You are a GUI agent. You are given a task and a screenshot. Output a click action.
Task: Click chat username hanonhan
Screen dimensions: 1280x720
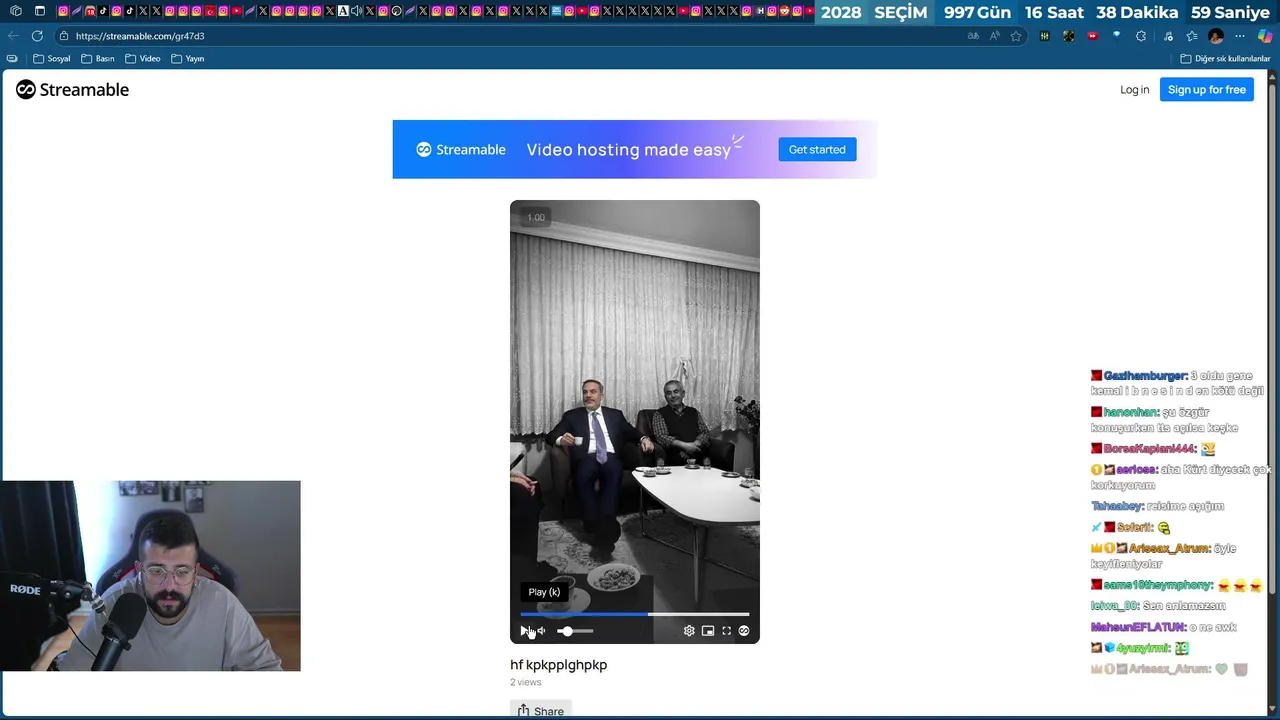point(1131,412)
